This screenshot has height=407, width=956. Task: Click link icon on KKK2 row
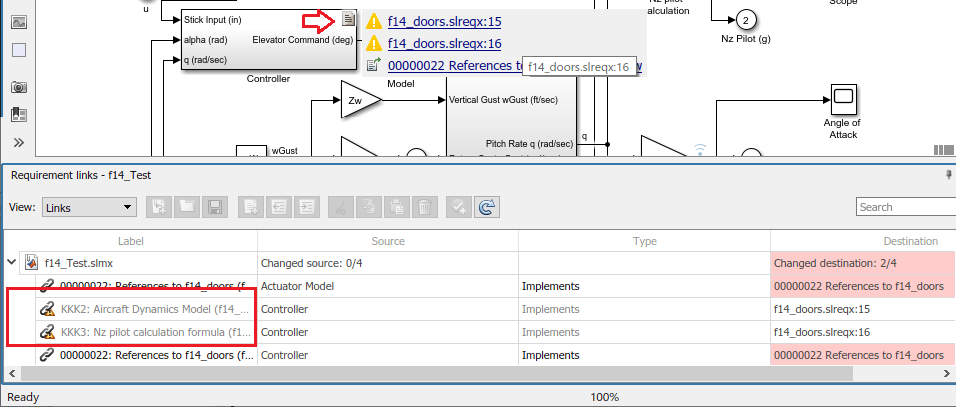click(47, 310)
